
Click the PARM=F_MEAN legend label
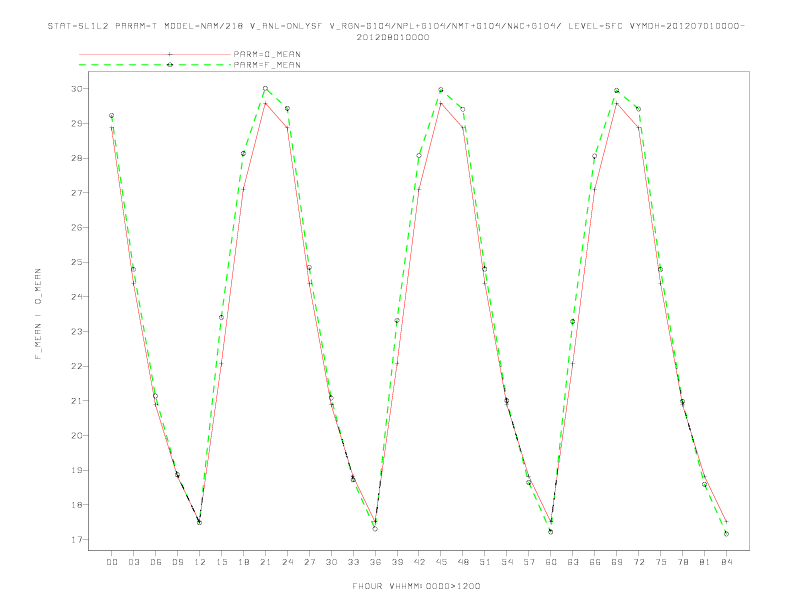point(267,65)
